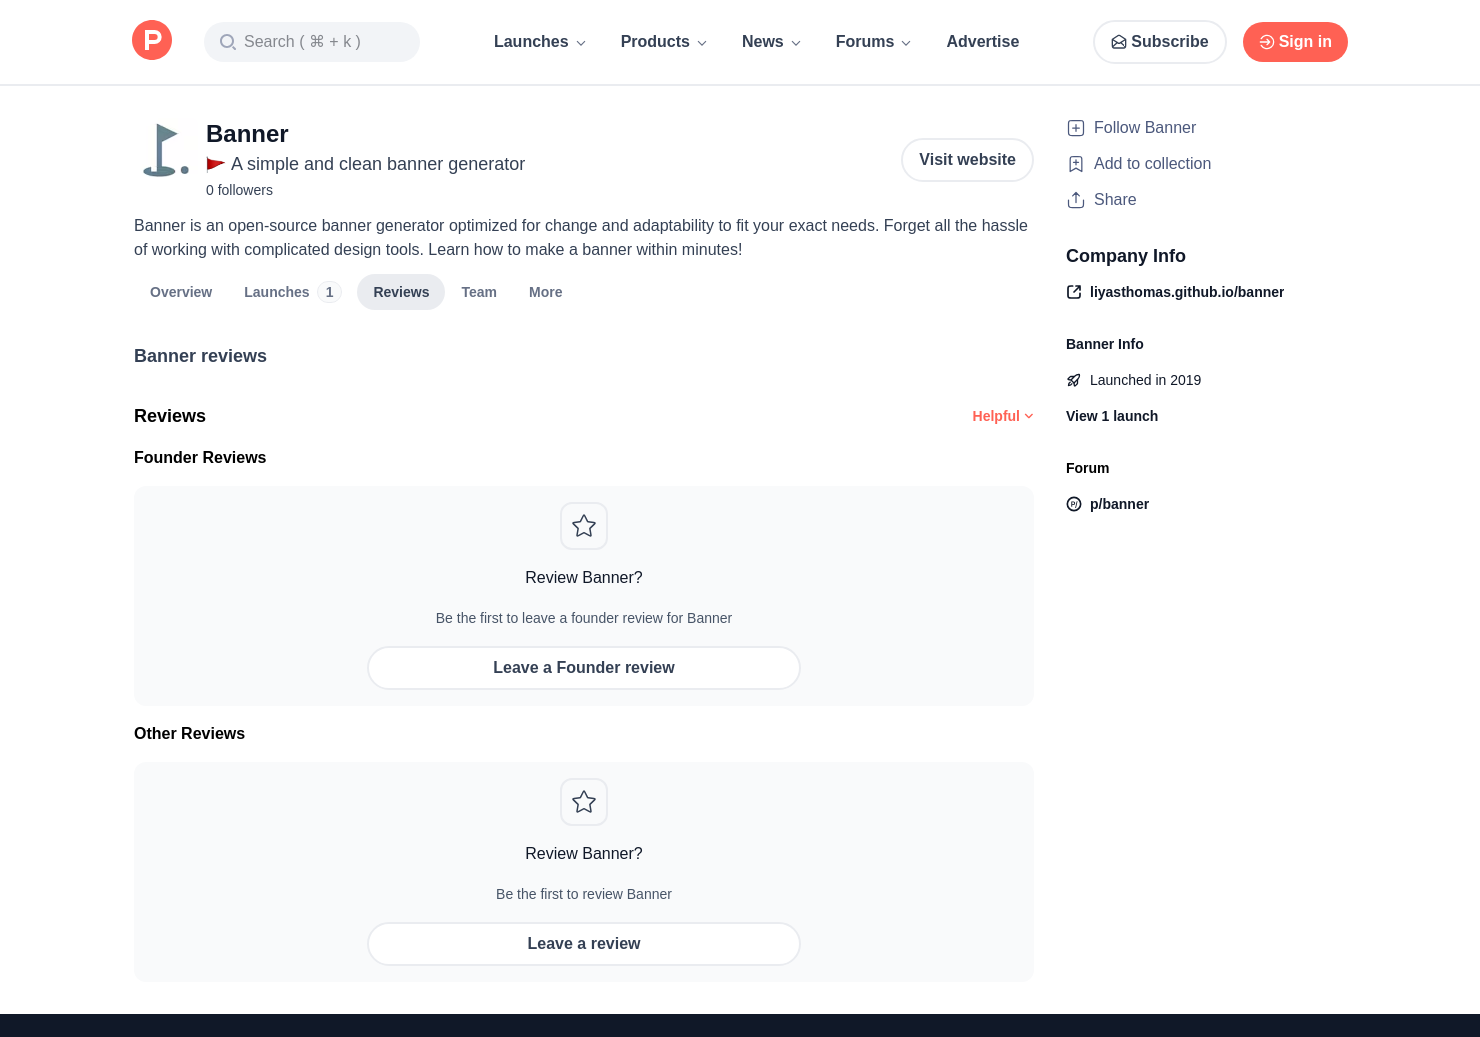The image size is (1480, 1037).
Task: Click the Leave a review button
Action: [584, 944]
